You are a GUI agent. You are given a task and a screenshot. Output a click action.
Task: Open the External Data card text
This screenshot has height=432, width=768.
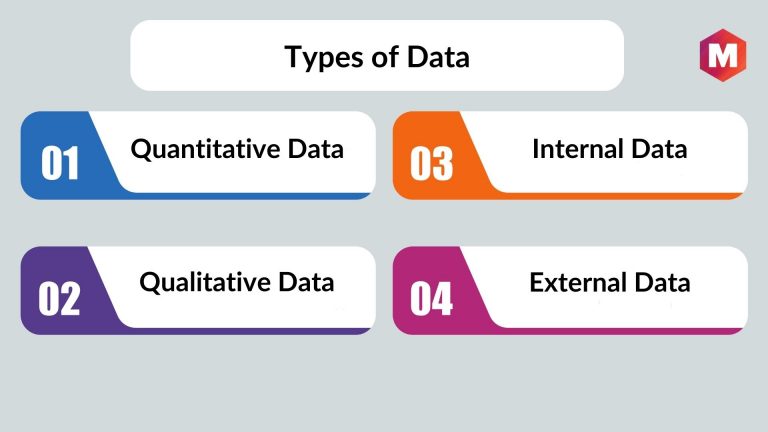[x=610, y=283]
